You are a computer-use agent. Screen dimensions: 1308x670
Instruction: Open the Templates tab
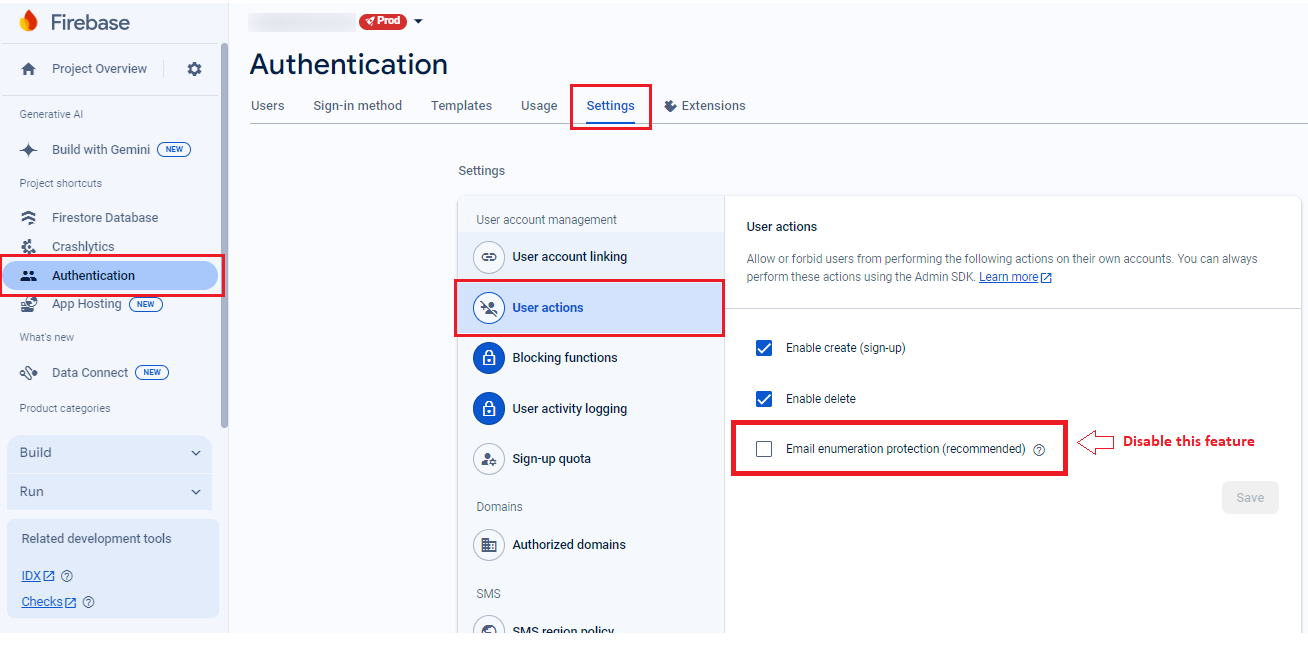click(461, 106)
